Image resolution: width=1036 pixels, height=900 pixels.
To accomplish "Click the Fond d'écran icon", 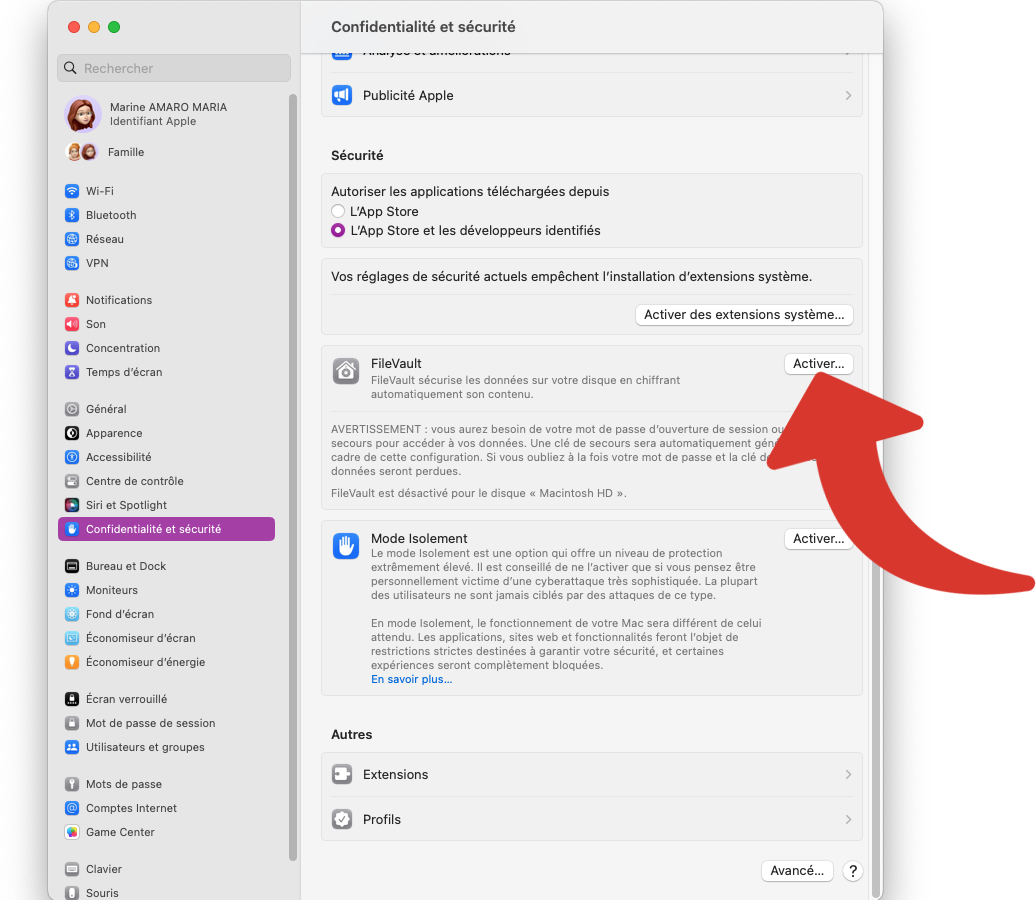I will coord(72,615).
